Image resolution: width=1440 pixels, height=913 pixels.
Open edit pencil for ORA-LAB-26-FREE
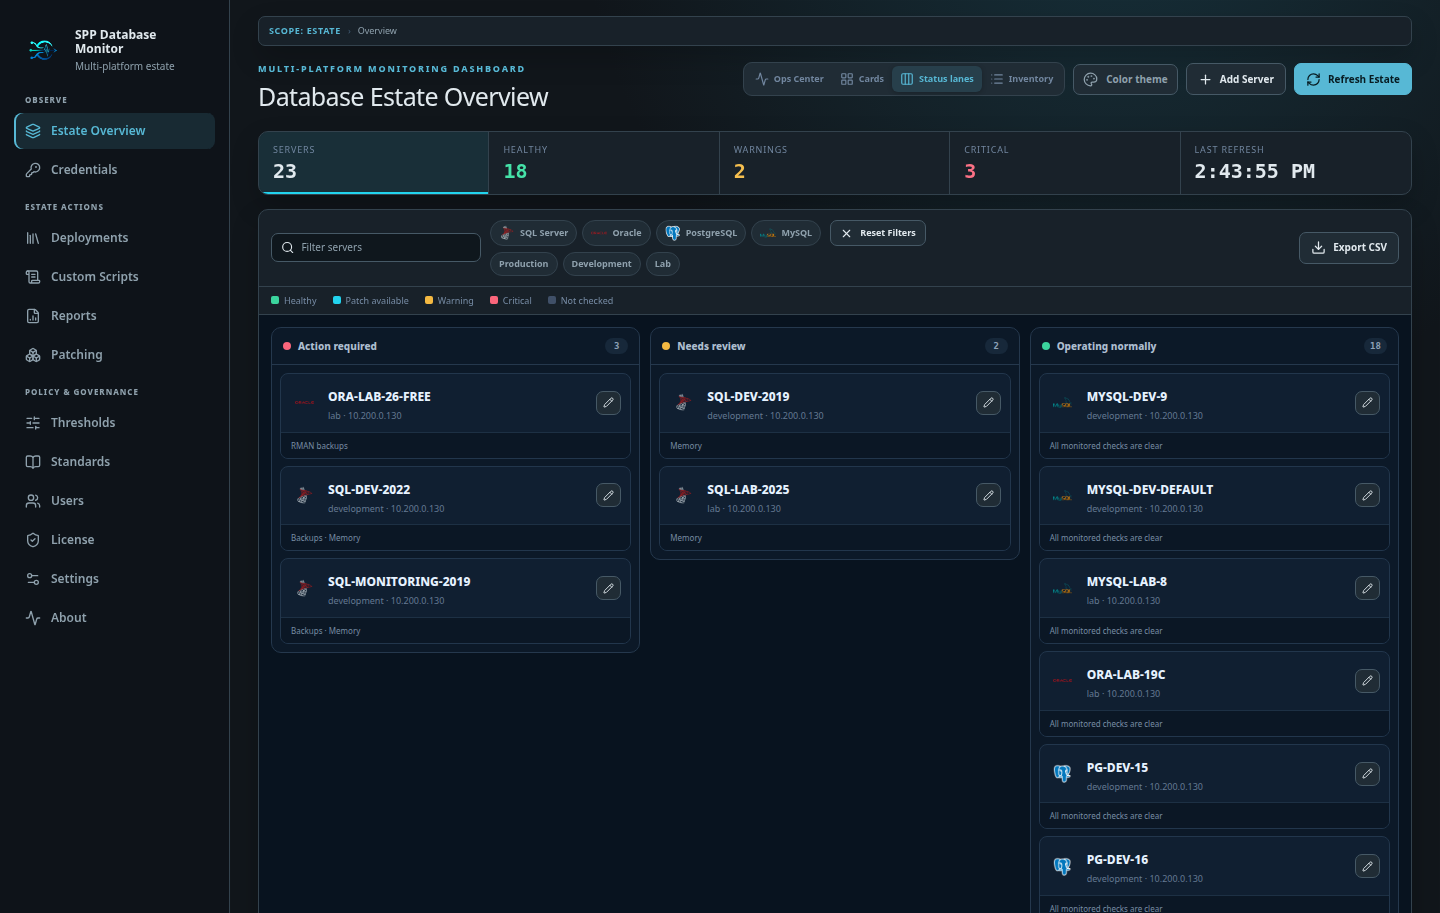pos(608,403)
